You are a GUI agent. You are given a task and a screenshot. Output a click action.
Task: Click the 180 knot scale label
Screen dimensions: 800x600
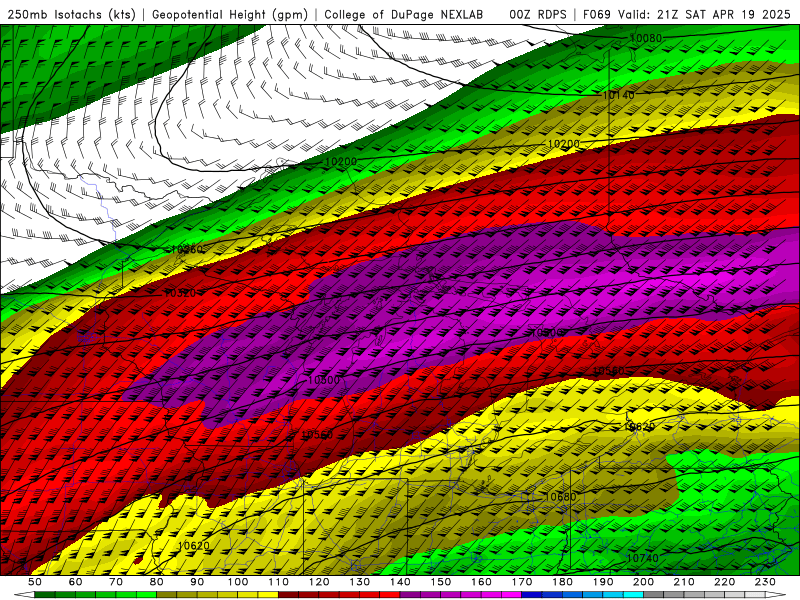[x=563, y=582]
